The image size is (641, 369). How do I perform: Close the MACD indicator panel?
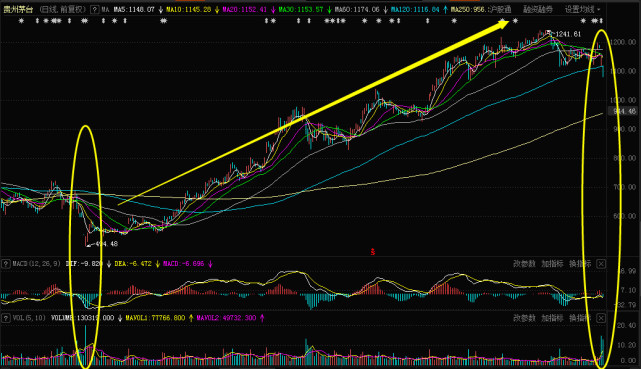coord(601,264)
